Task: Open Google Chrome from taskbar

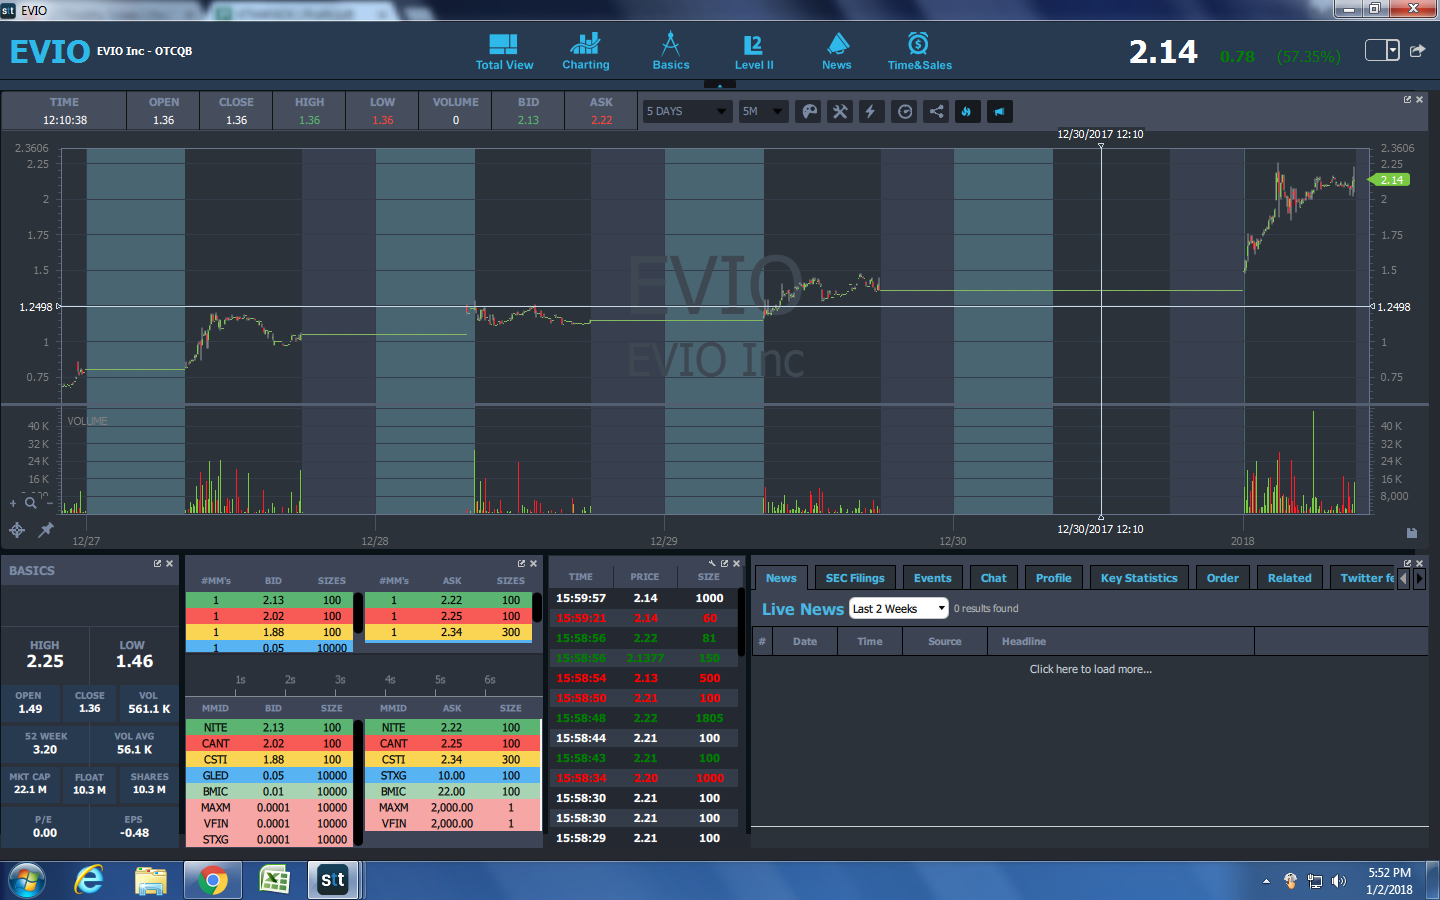Action: point(212,880)
